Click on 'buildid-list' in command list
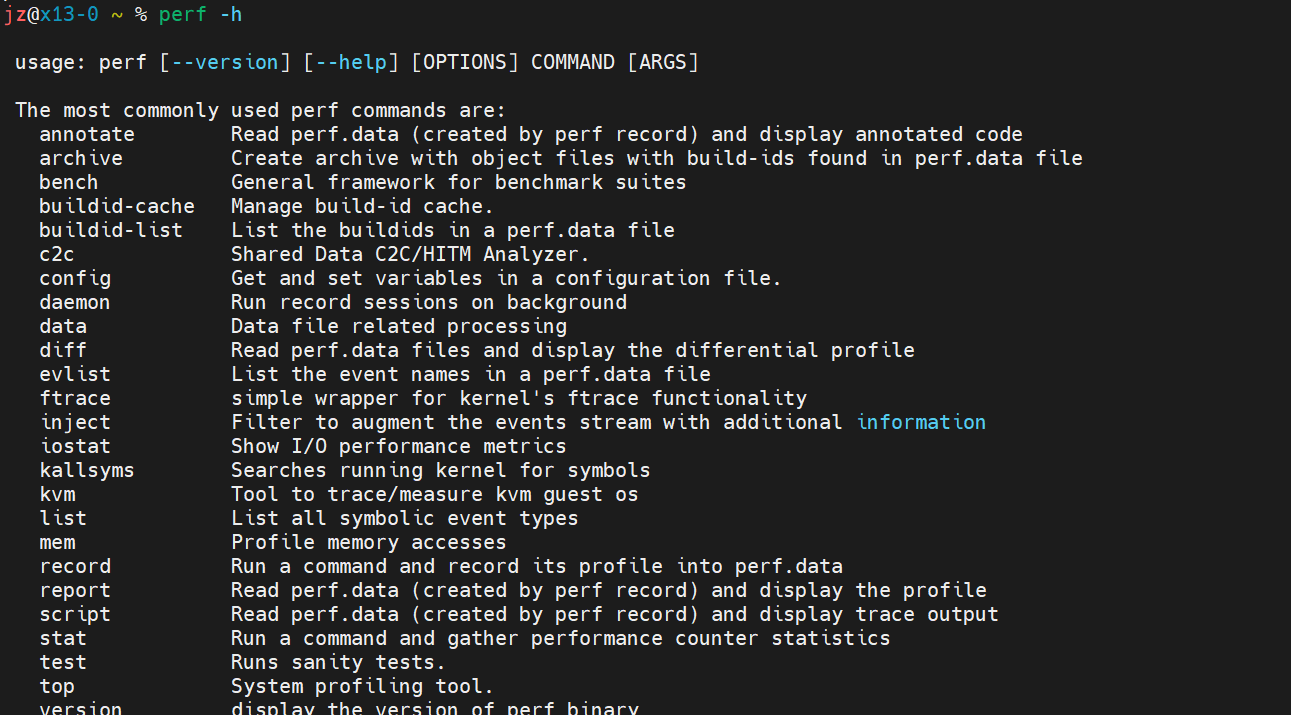The width and height of the screenshot is (1291, 715). click(111, 230)
